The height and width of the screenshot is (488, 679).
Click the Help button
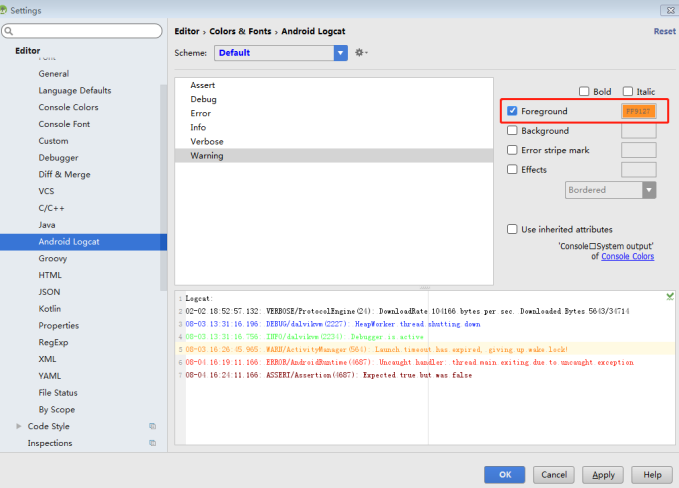click(x=652, y=475)
